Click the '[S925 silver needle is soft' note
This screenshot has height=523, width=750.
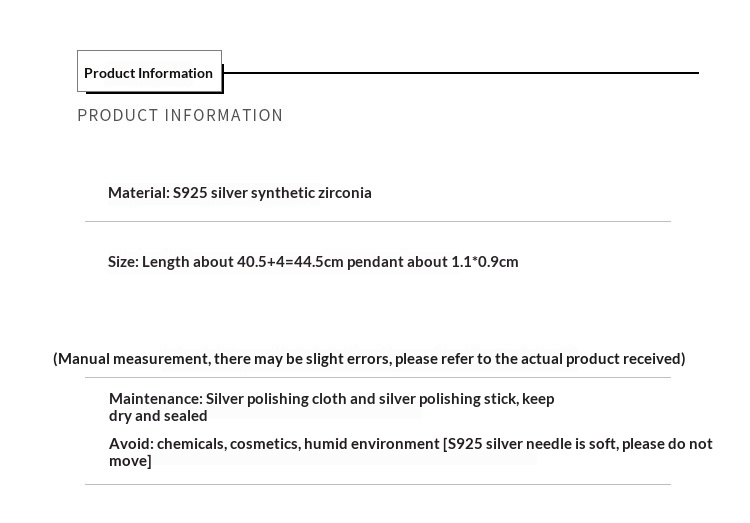pyautogui.click(x=532, y=444)
